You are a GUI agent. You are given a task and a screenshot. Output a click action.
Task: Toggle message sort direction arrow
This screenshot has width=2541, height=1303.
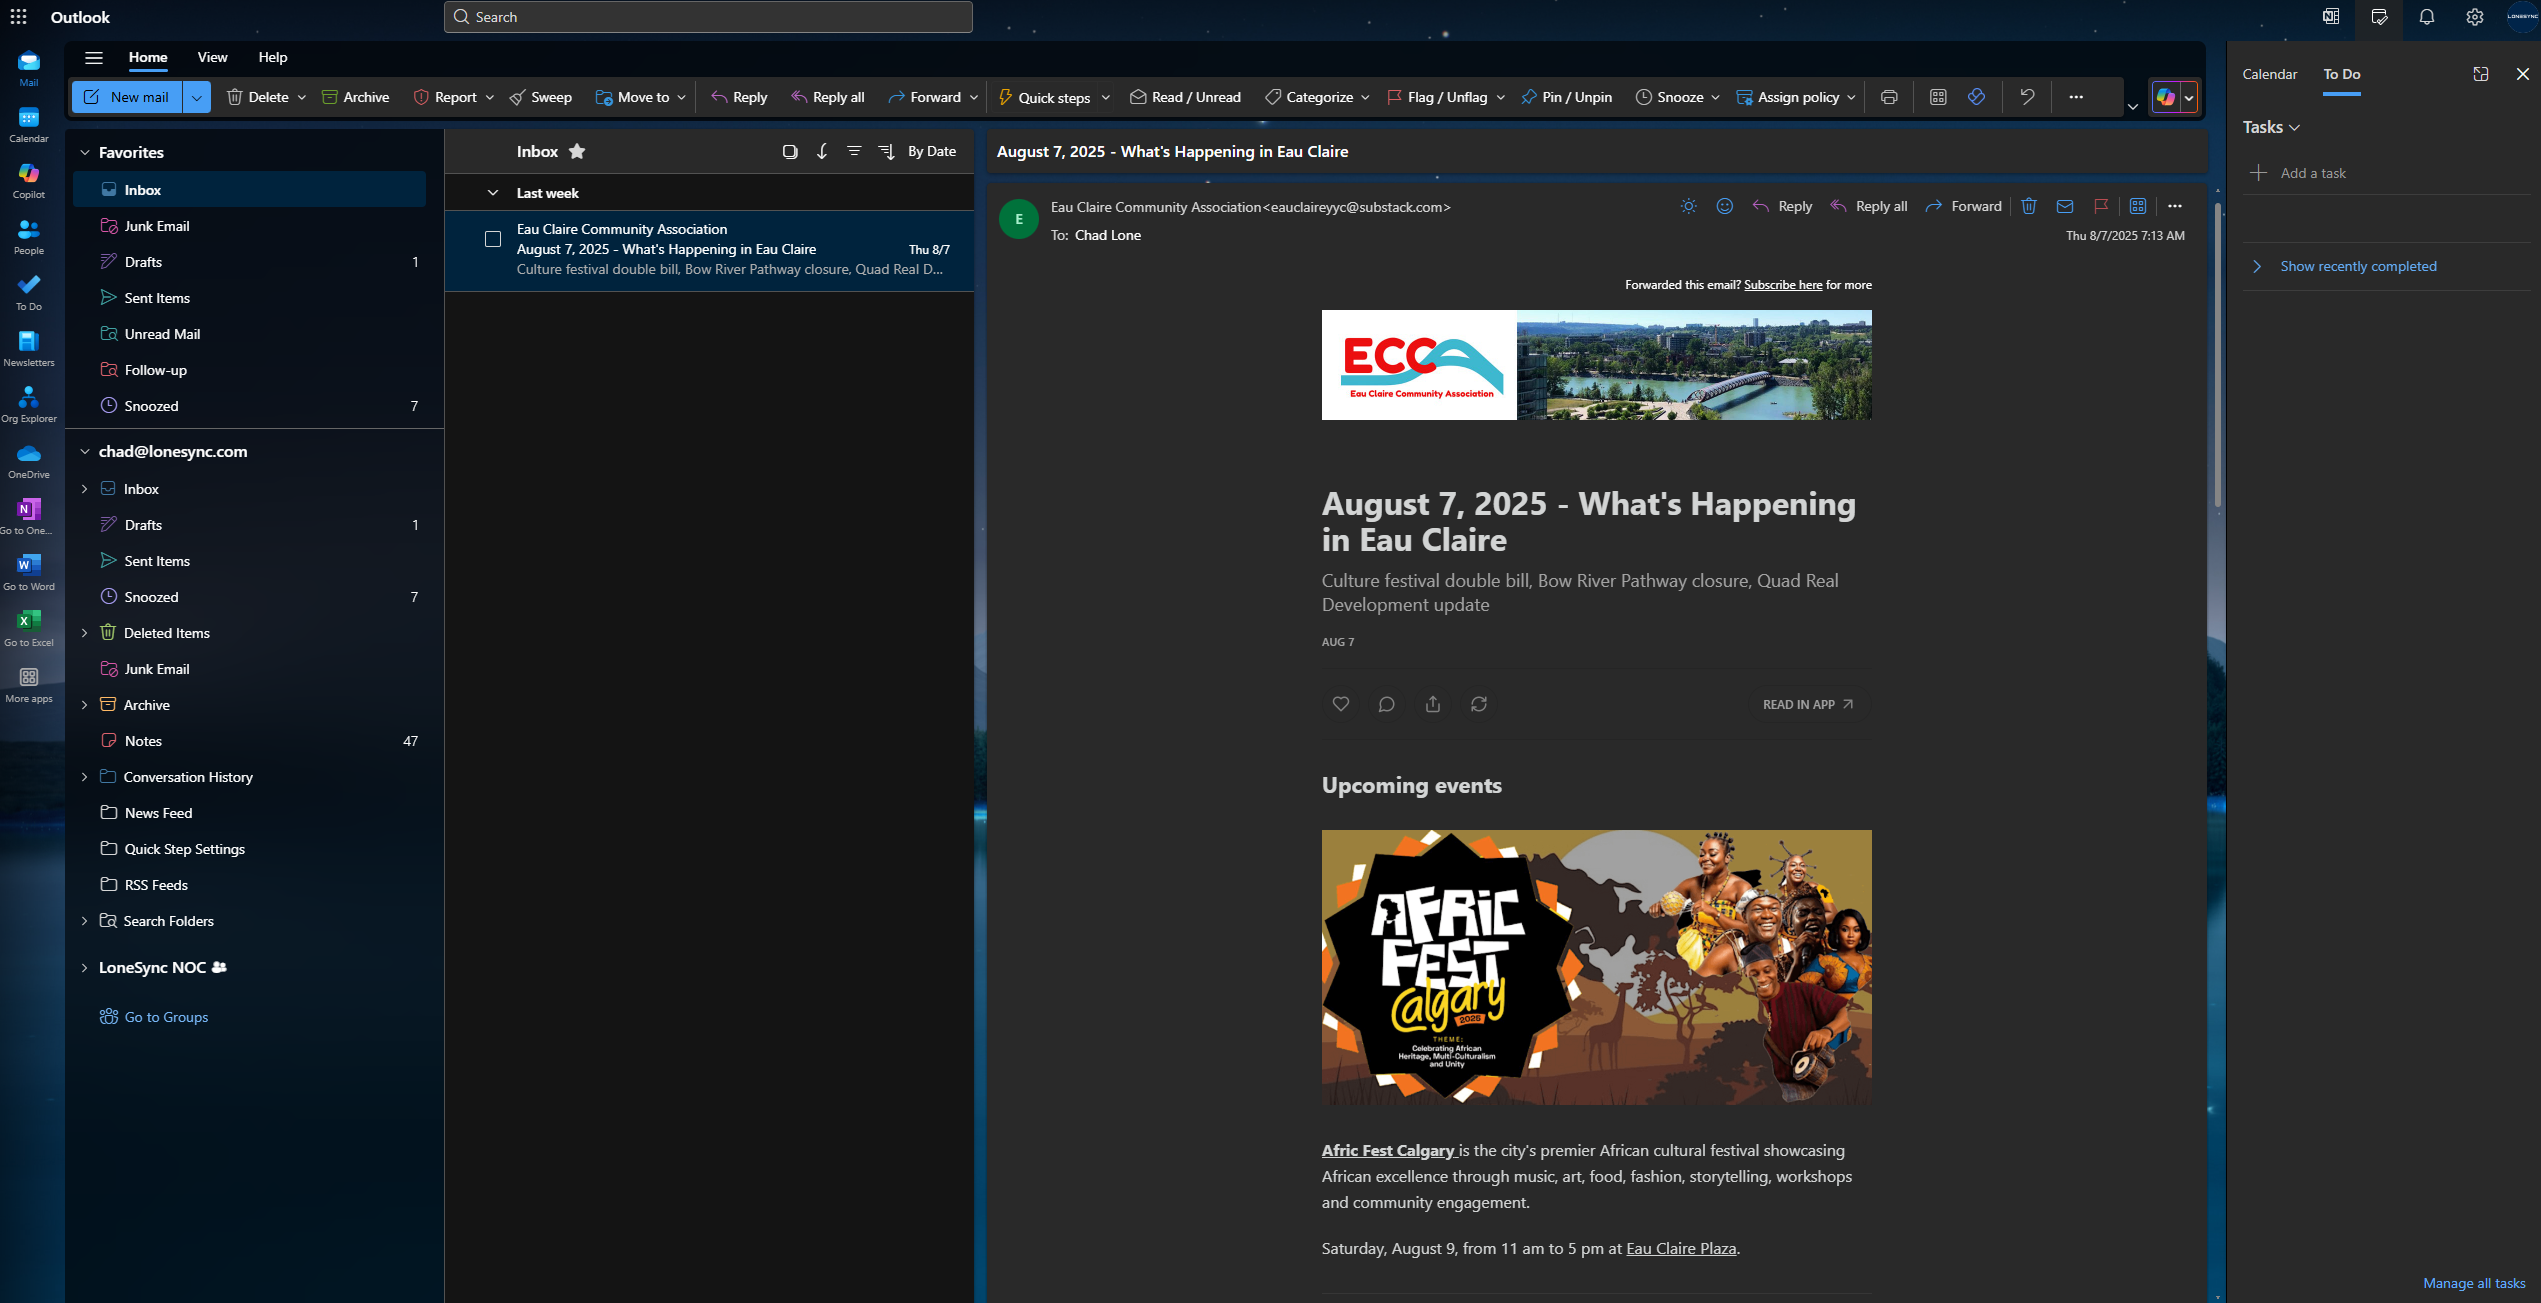pyautogui.click(x=822, y=151)
